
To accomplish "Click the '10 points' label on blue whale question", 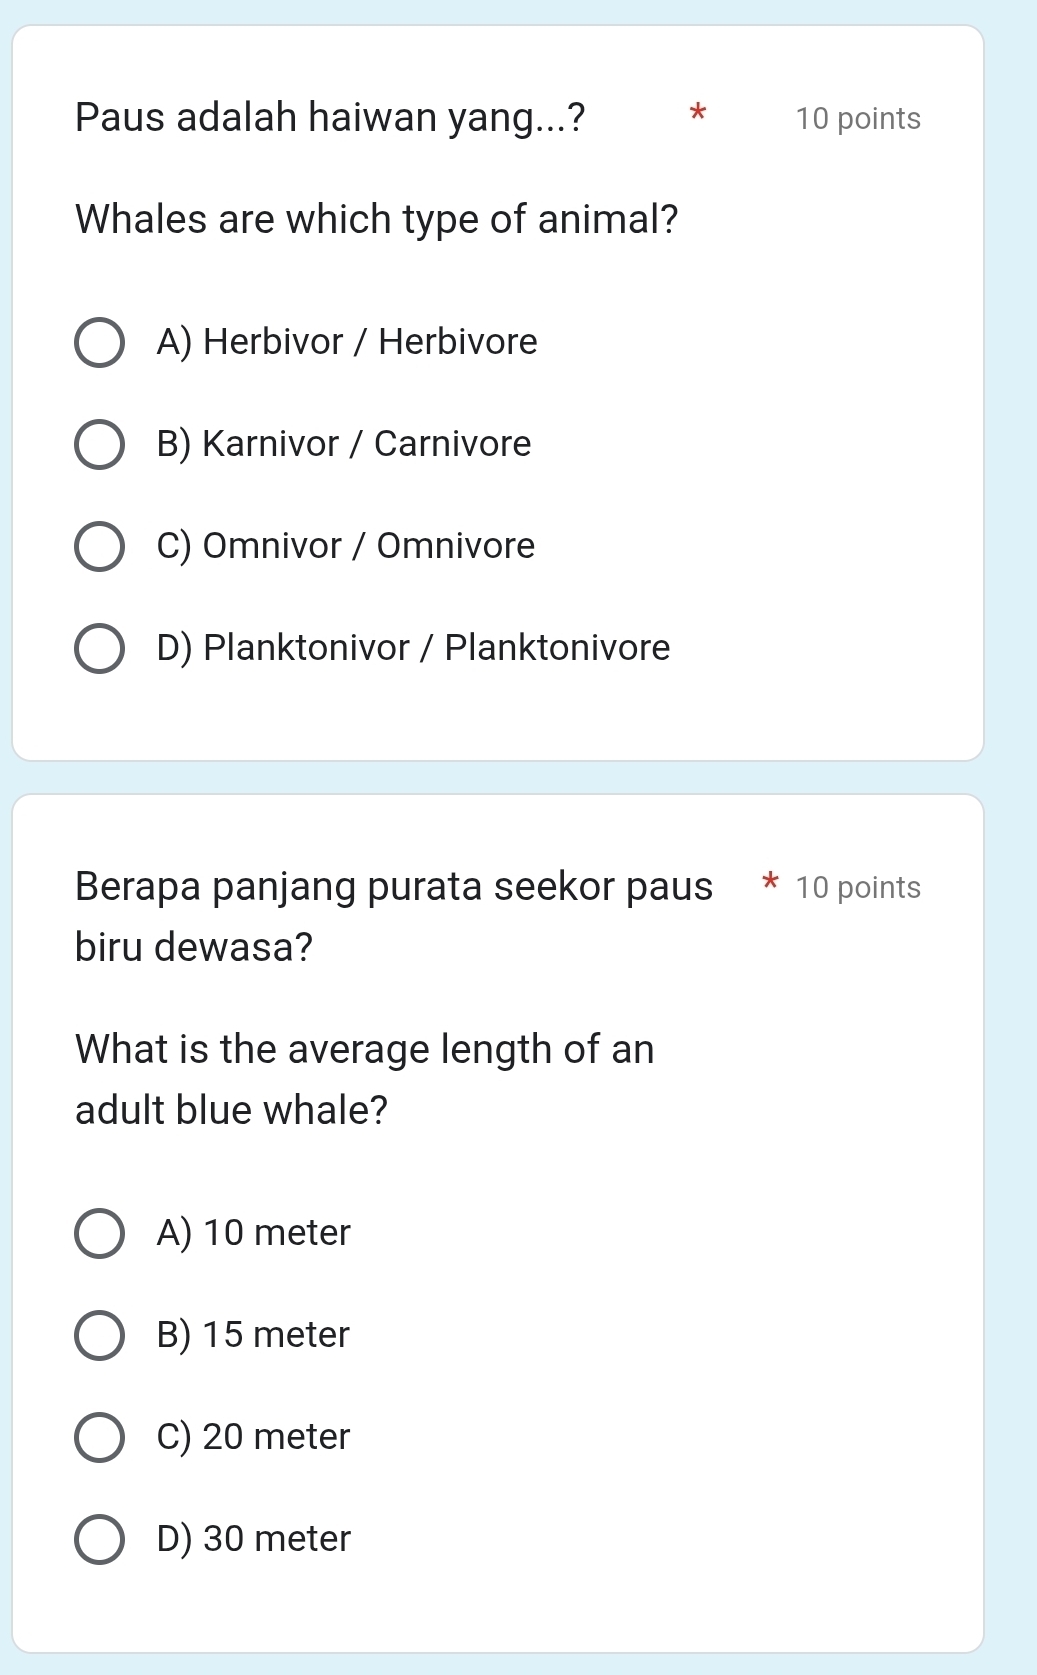I will point(858,888).
